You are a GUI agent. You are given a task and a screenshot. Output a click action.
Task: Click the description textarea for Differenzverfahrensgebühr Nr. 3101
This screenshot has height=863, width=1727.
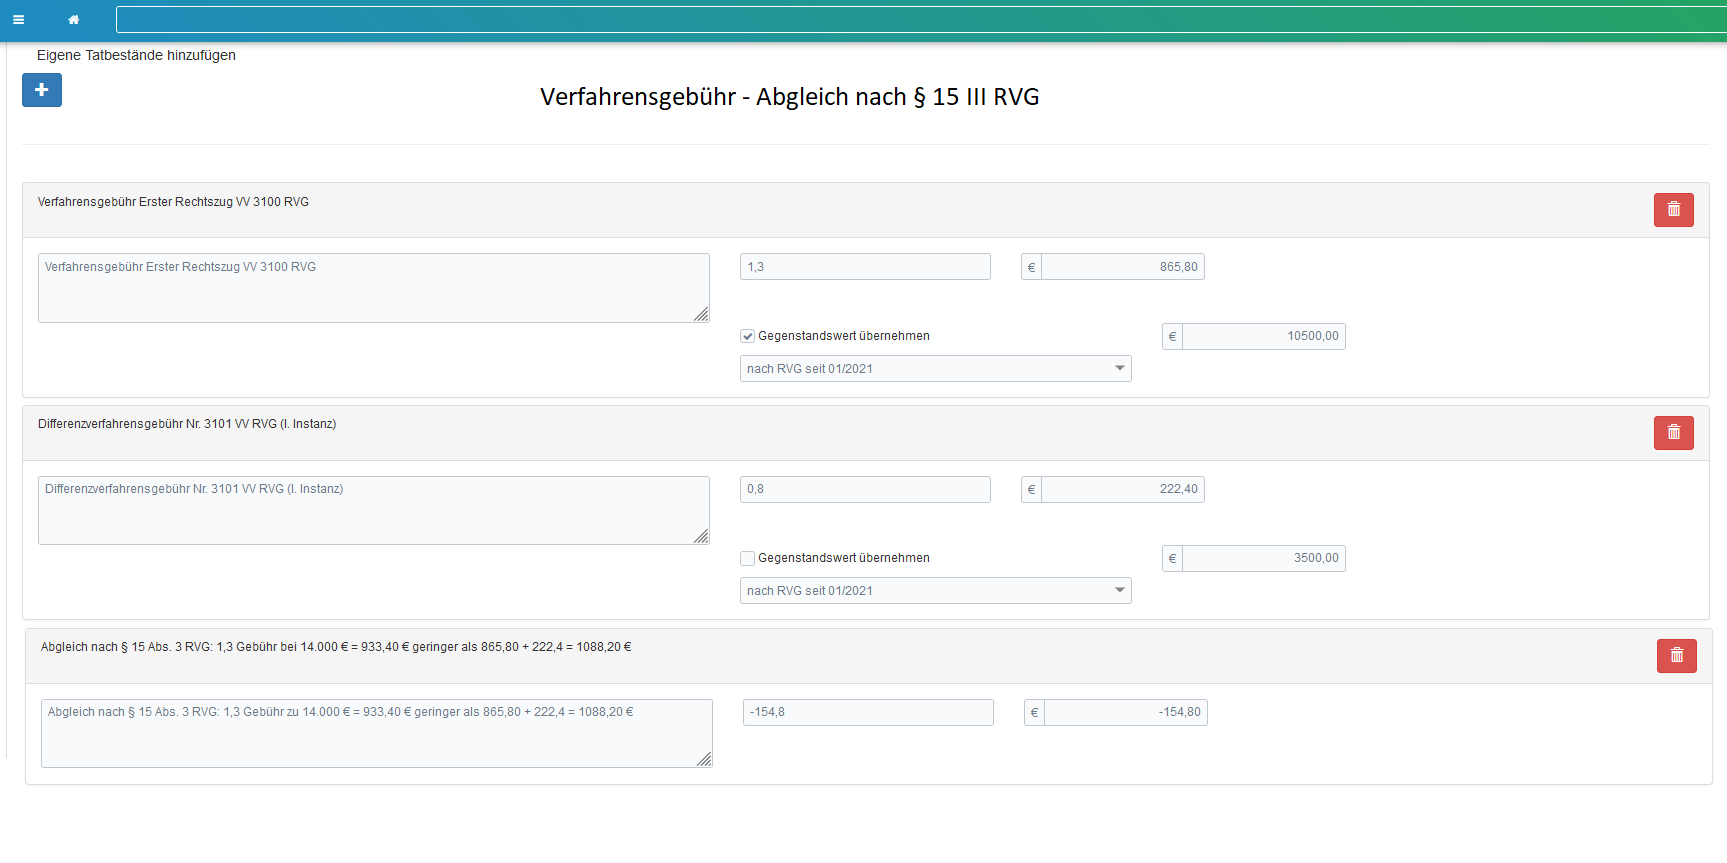[x=374, y=510]
